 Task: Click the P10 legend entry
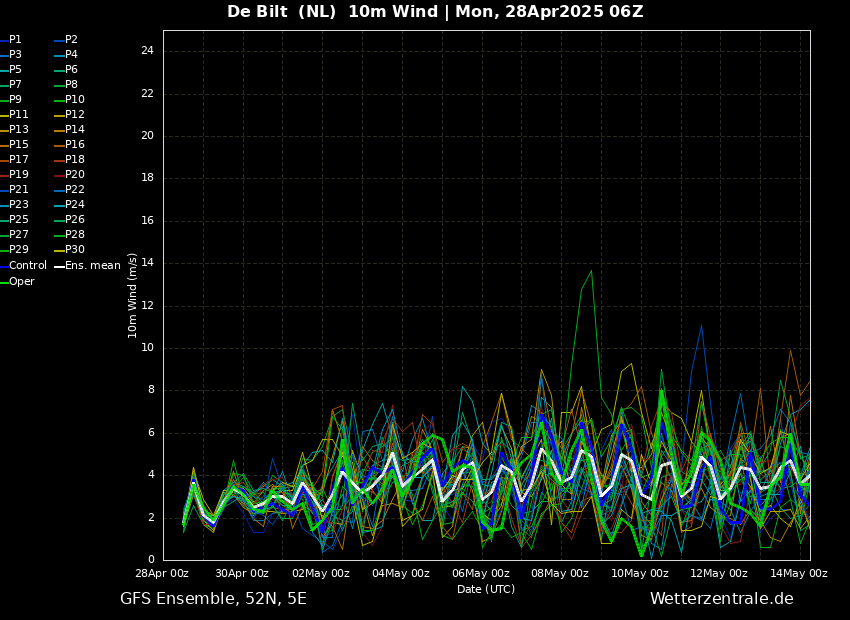74,100
